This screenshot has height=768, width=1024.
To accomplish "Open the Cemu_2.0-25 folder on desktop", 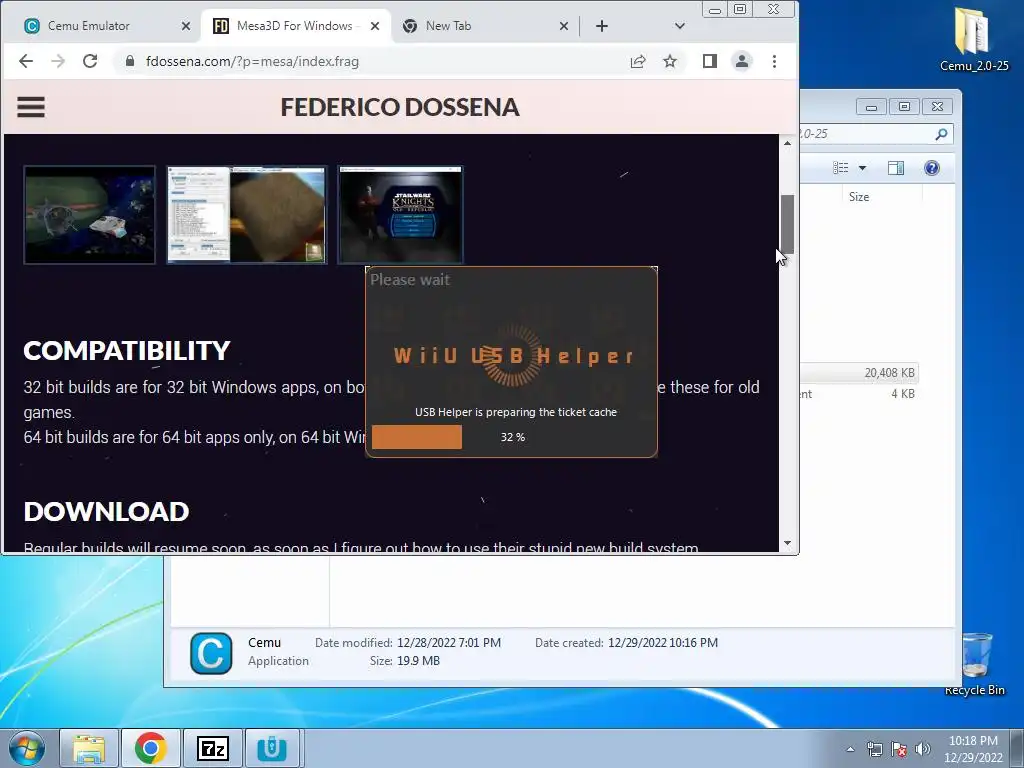I will pyautogui.click(x=974, y=39).
